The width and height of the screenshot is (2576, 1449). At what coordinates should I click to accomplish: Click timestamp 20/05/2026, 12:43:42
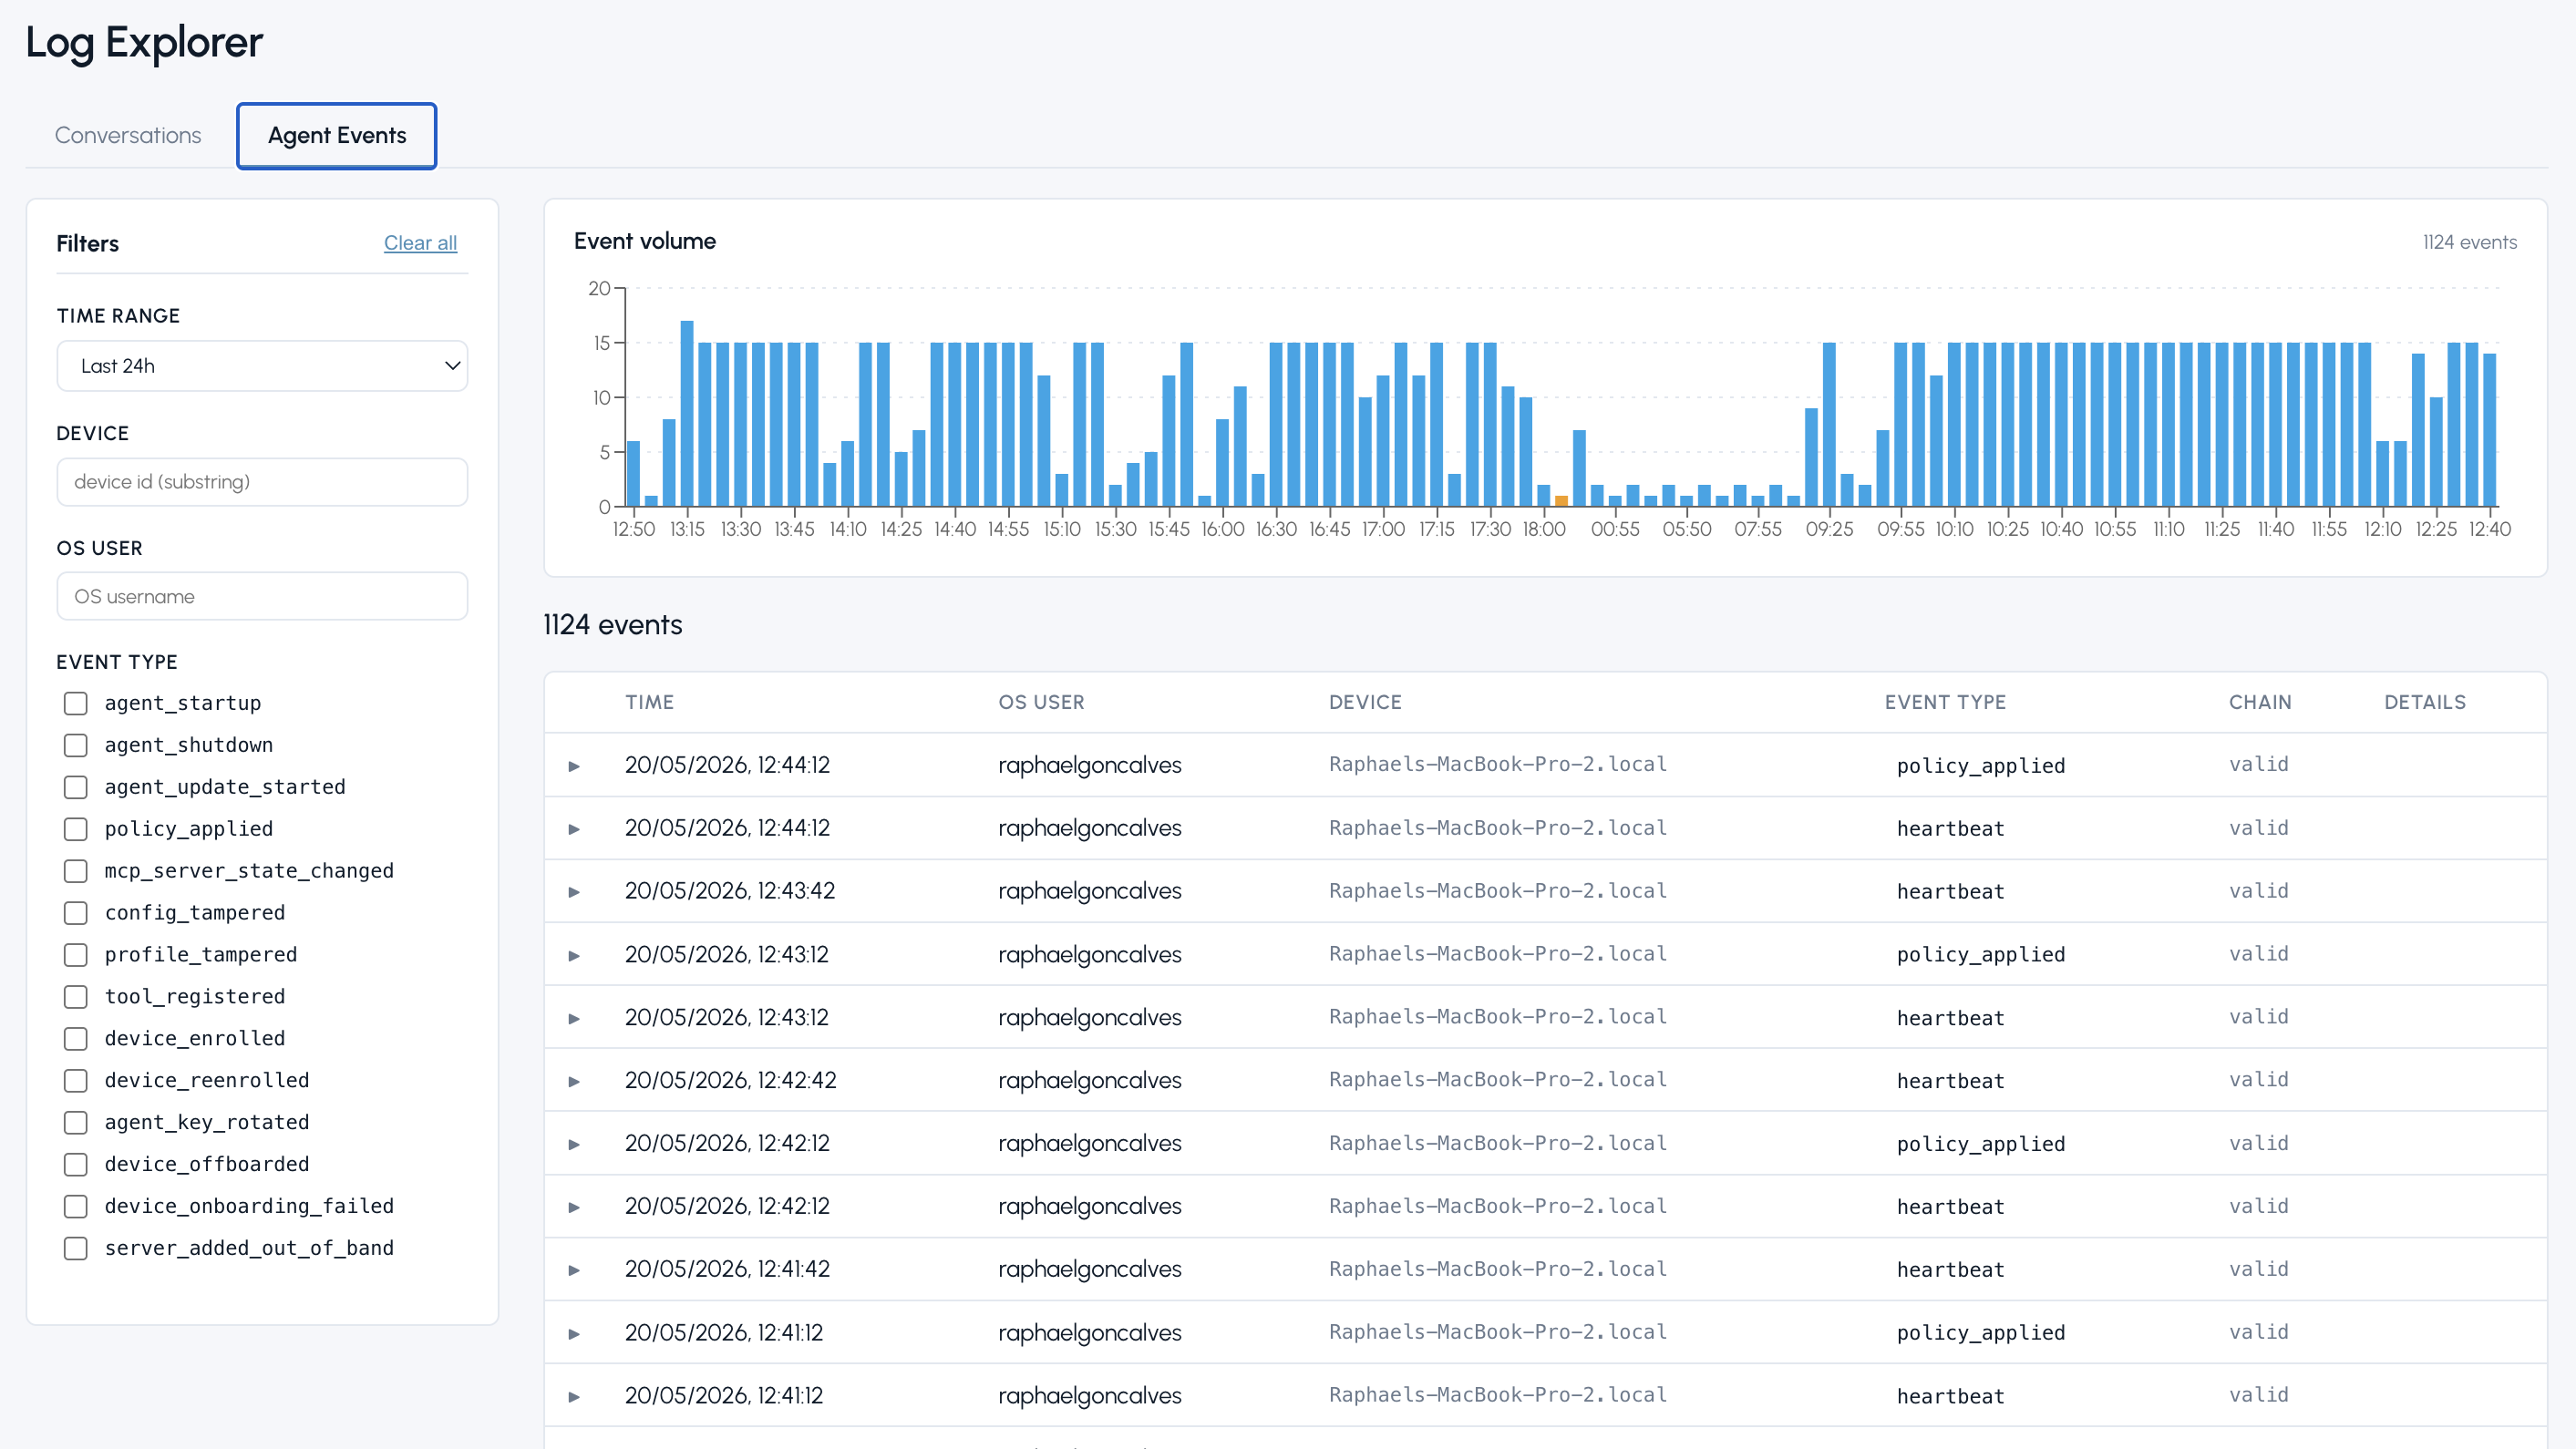pyautogui.click(x=730, y=891)
